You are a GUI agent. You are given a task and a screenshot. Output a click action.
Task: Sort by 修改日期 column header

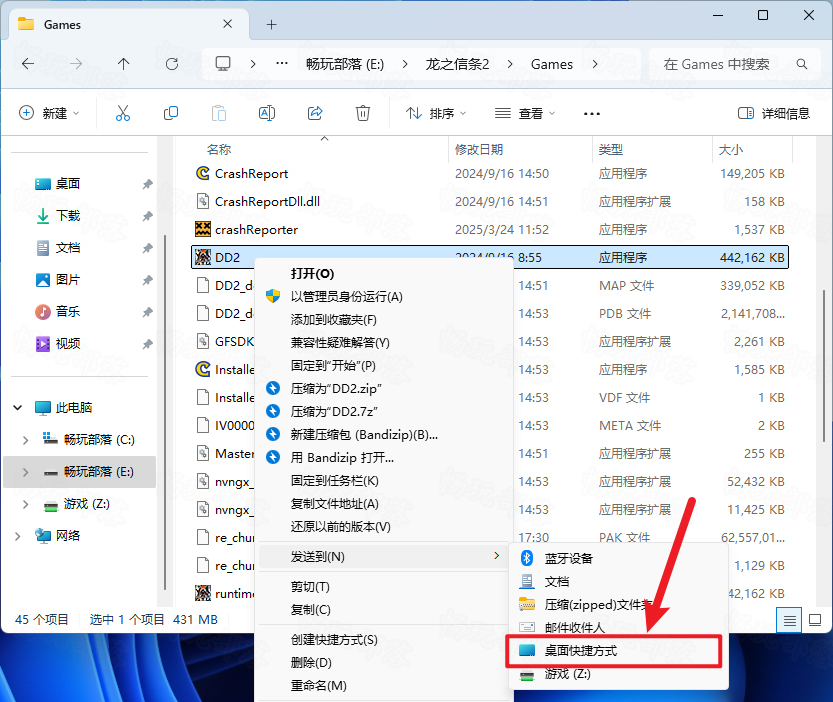click(x=479, y=149)
